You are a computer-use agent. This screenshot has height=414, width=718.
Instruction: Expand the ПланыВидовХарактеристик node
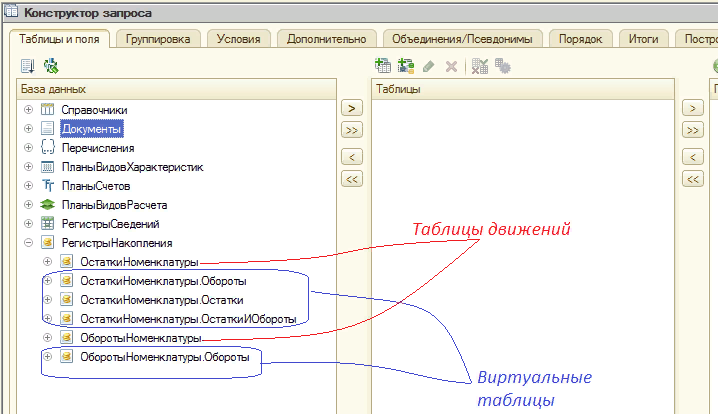pos(28,166)
